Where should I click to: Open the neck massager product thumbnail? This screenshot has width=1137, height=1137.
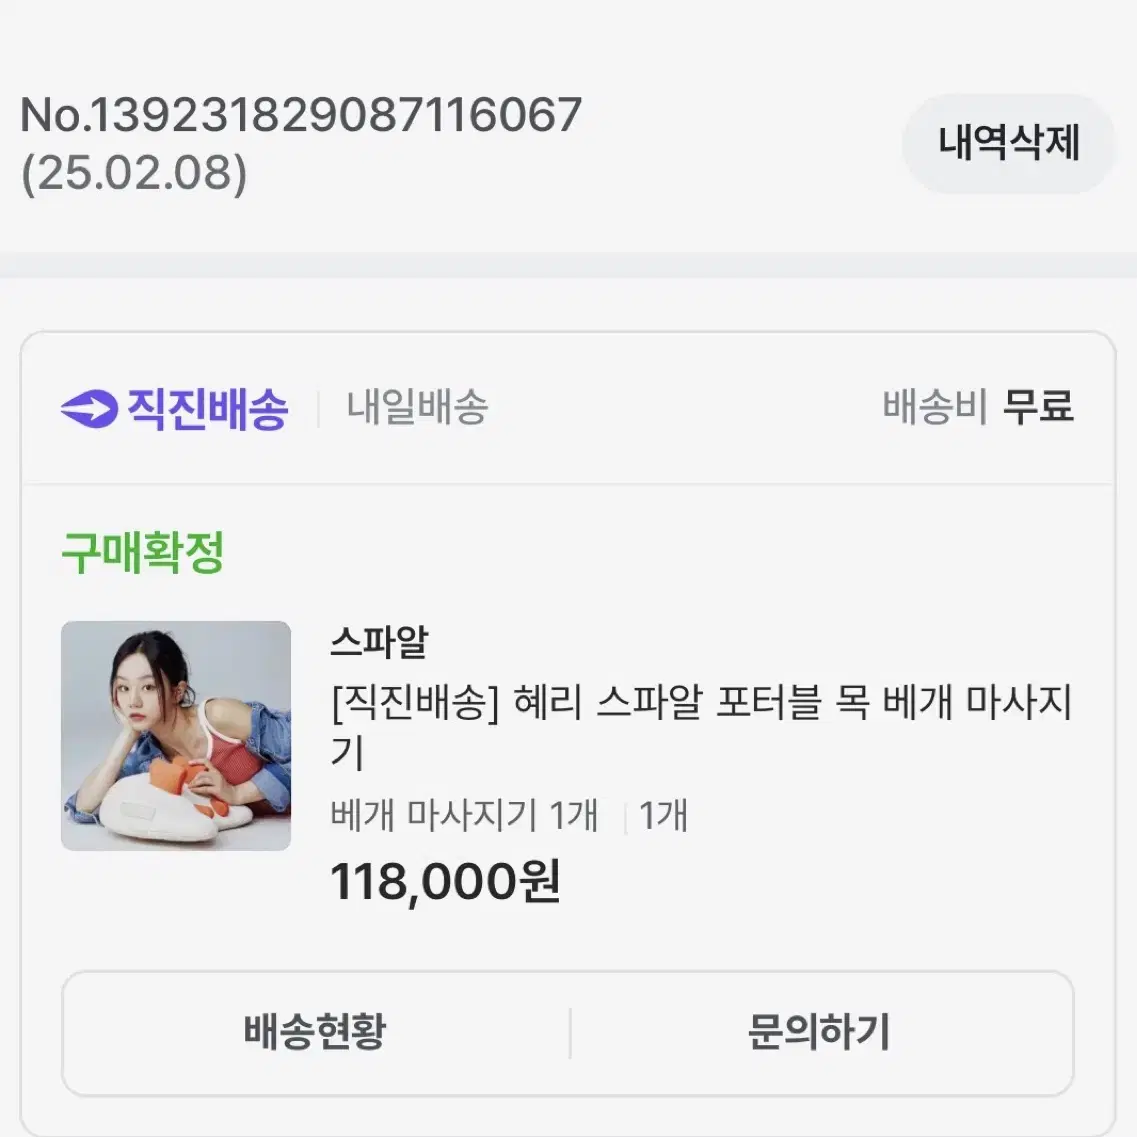coord(176,736)
